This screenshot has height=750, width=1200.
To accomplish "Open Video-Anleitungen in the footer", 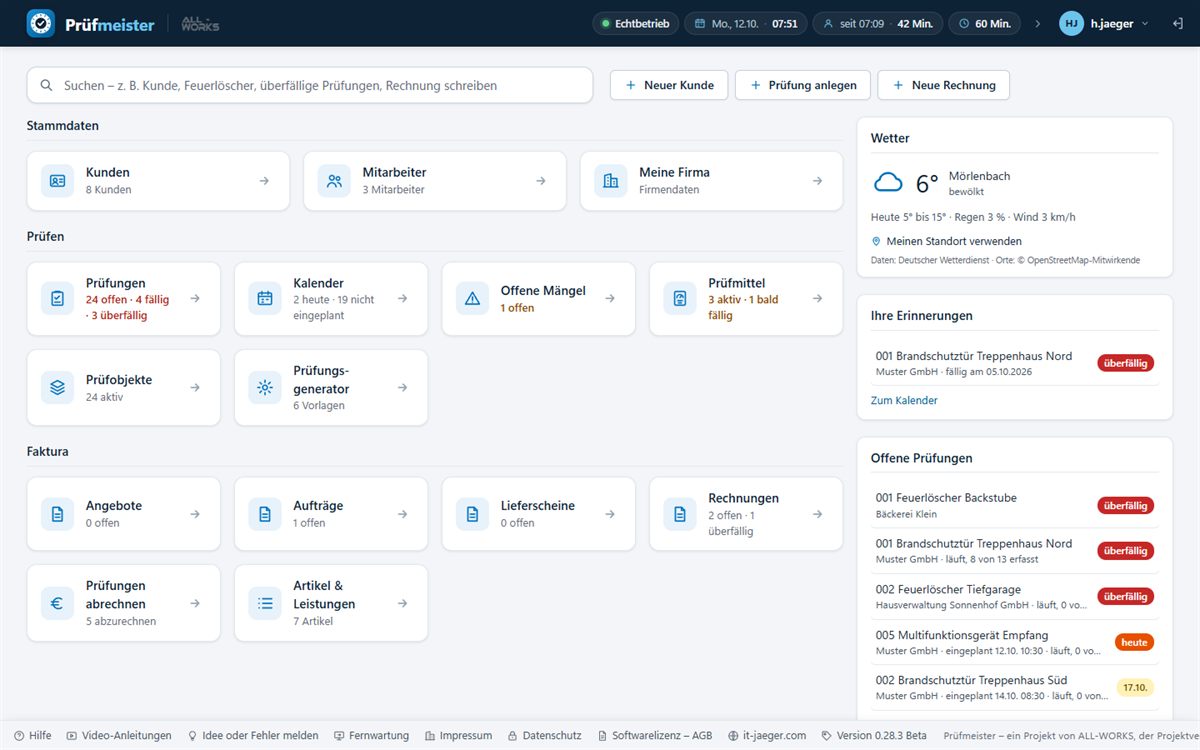I will [x=119, y=735].
